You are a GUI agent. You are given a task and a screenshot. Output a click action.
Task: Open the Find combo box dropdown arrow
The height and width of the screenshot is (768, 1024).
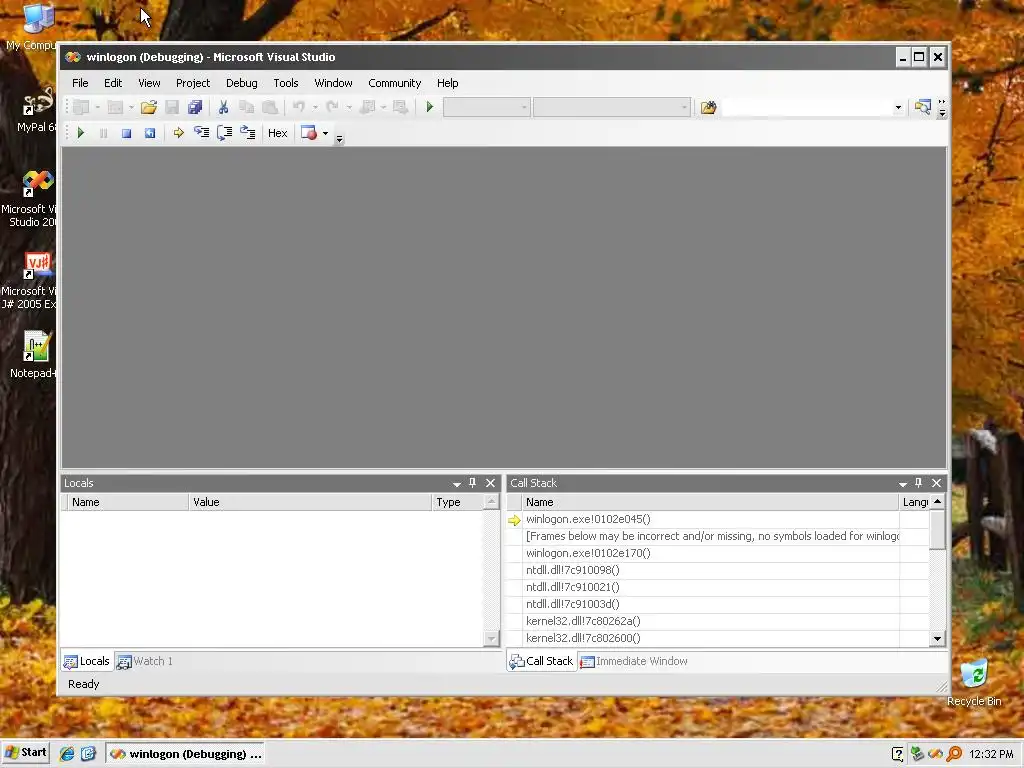898,107
